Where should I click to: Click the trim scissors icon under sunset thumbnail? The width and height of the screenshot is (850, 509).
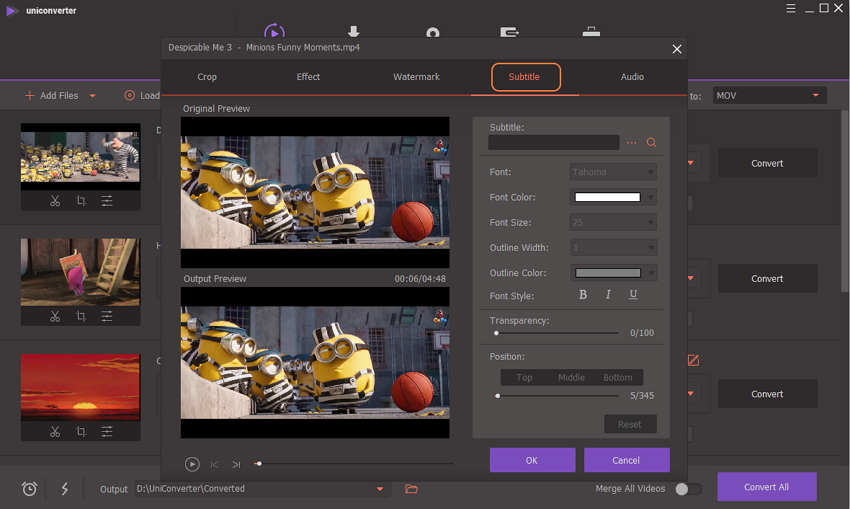coord(55,431)
